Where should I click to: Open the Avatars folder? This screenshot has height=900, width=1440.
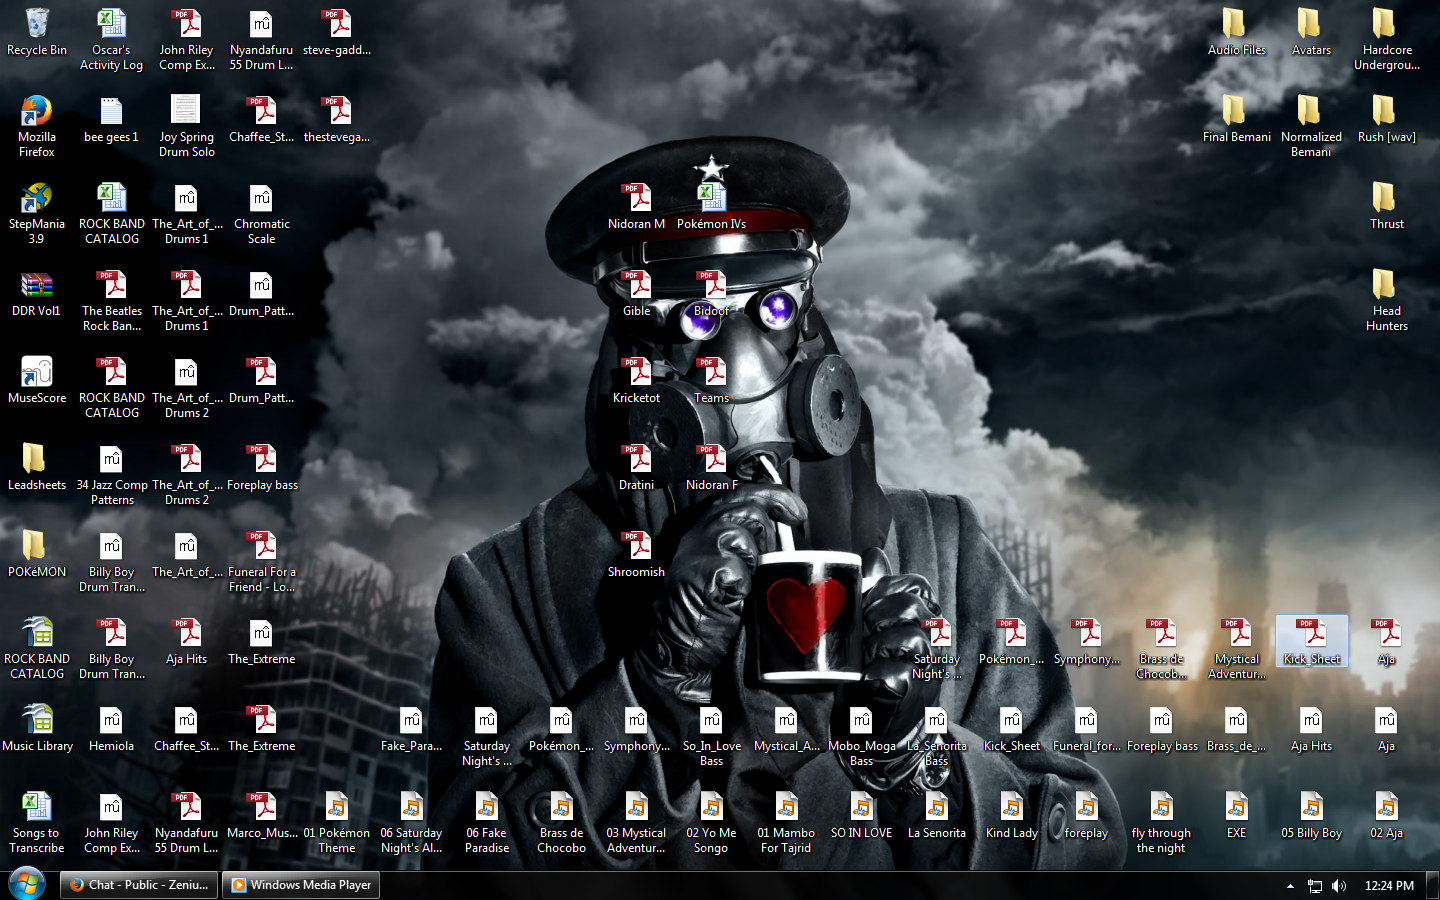[x=1311, y=32]
